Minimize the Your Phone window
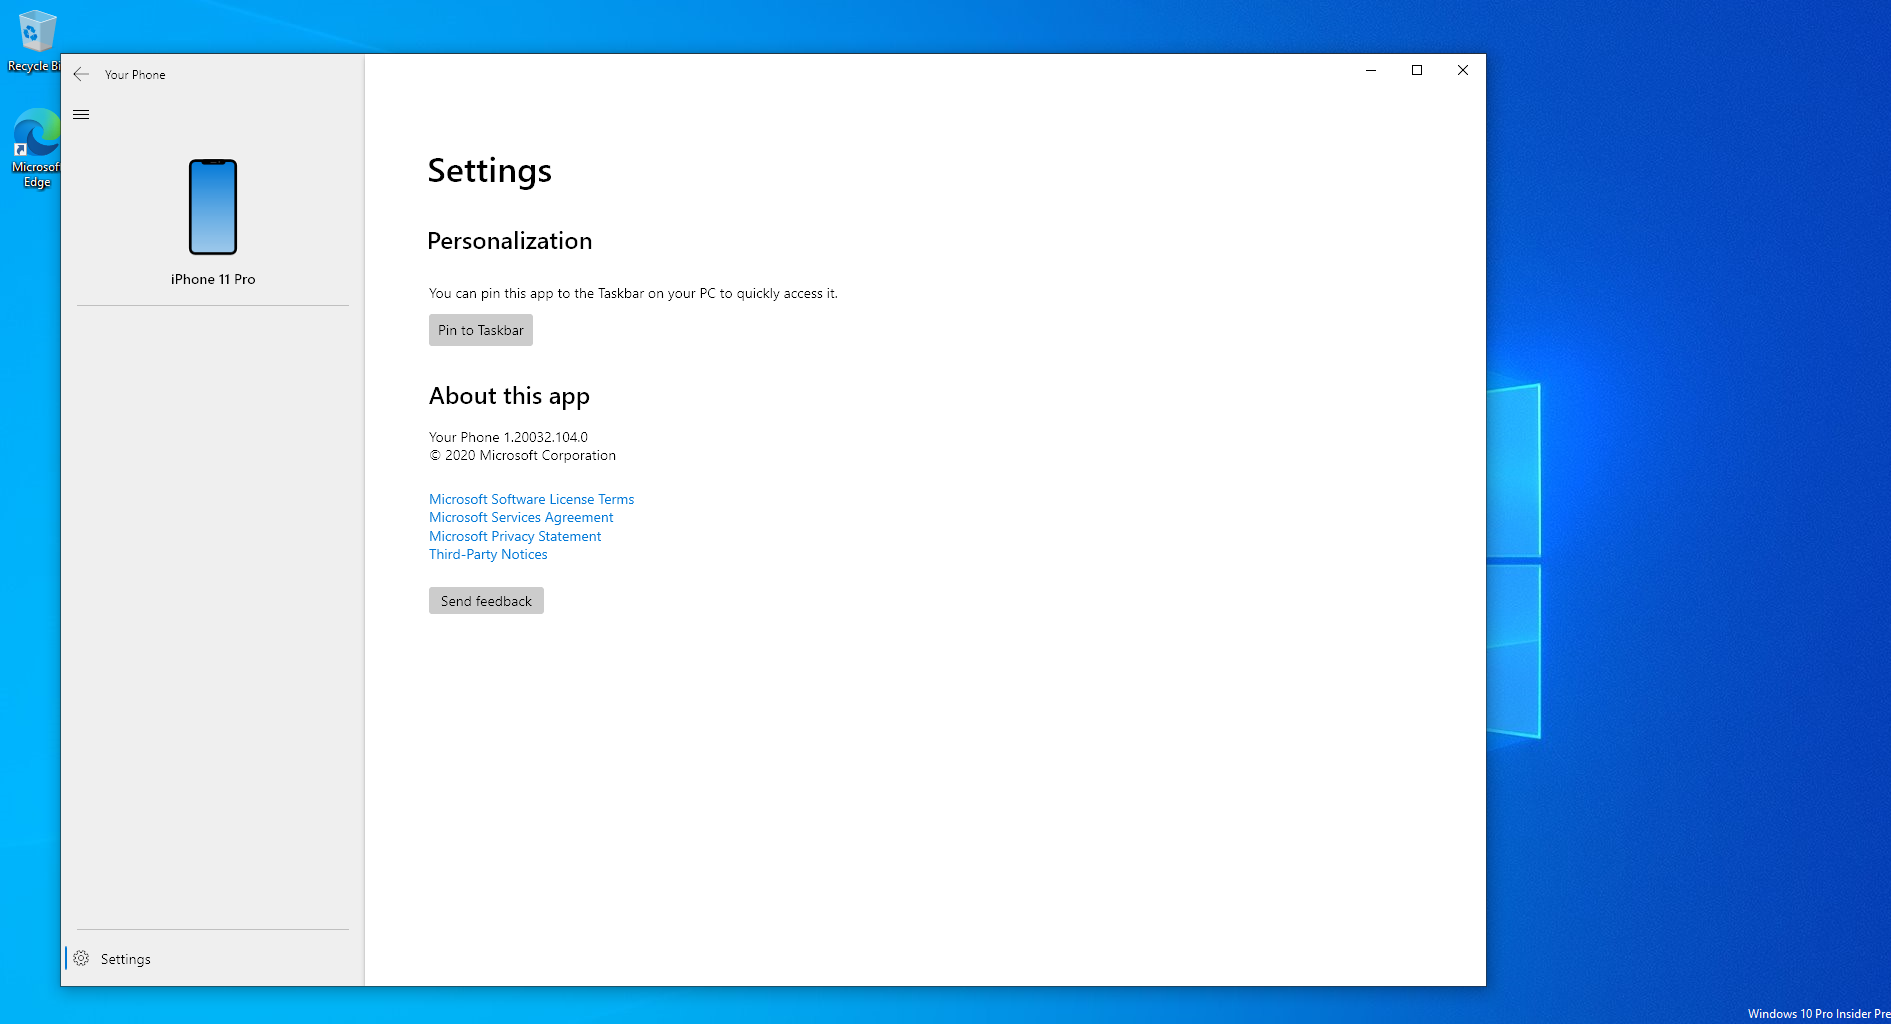 coord(1370,70)
